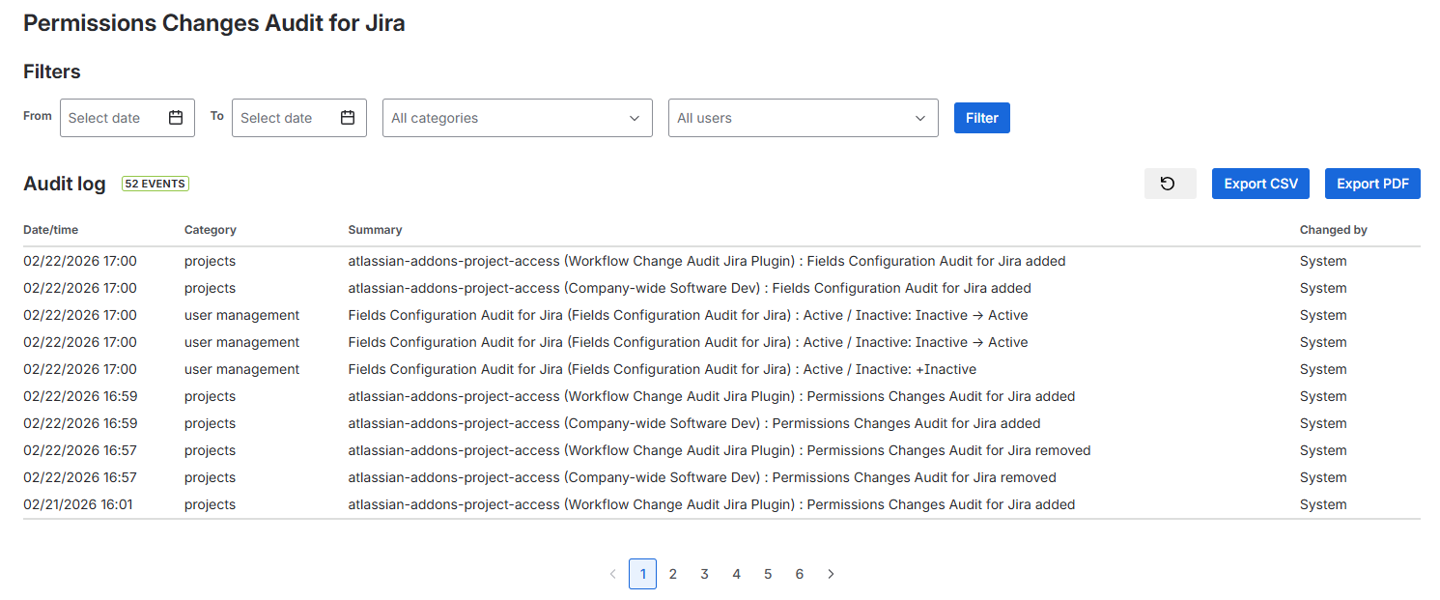Select the 02/21/2026 16:01 date cell
The height and width of the screenshot is (600, 1440).
(x=78, y=504)
